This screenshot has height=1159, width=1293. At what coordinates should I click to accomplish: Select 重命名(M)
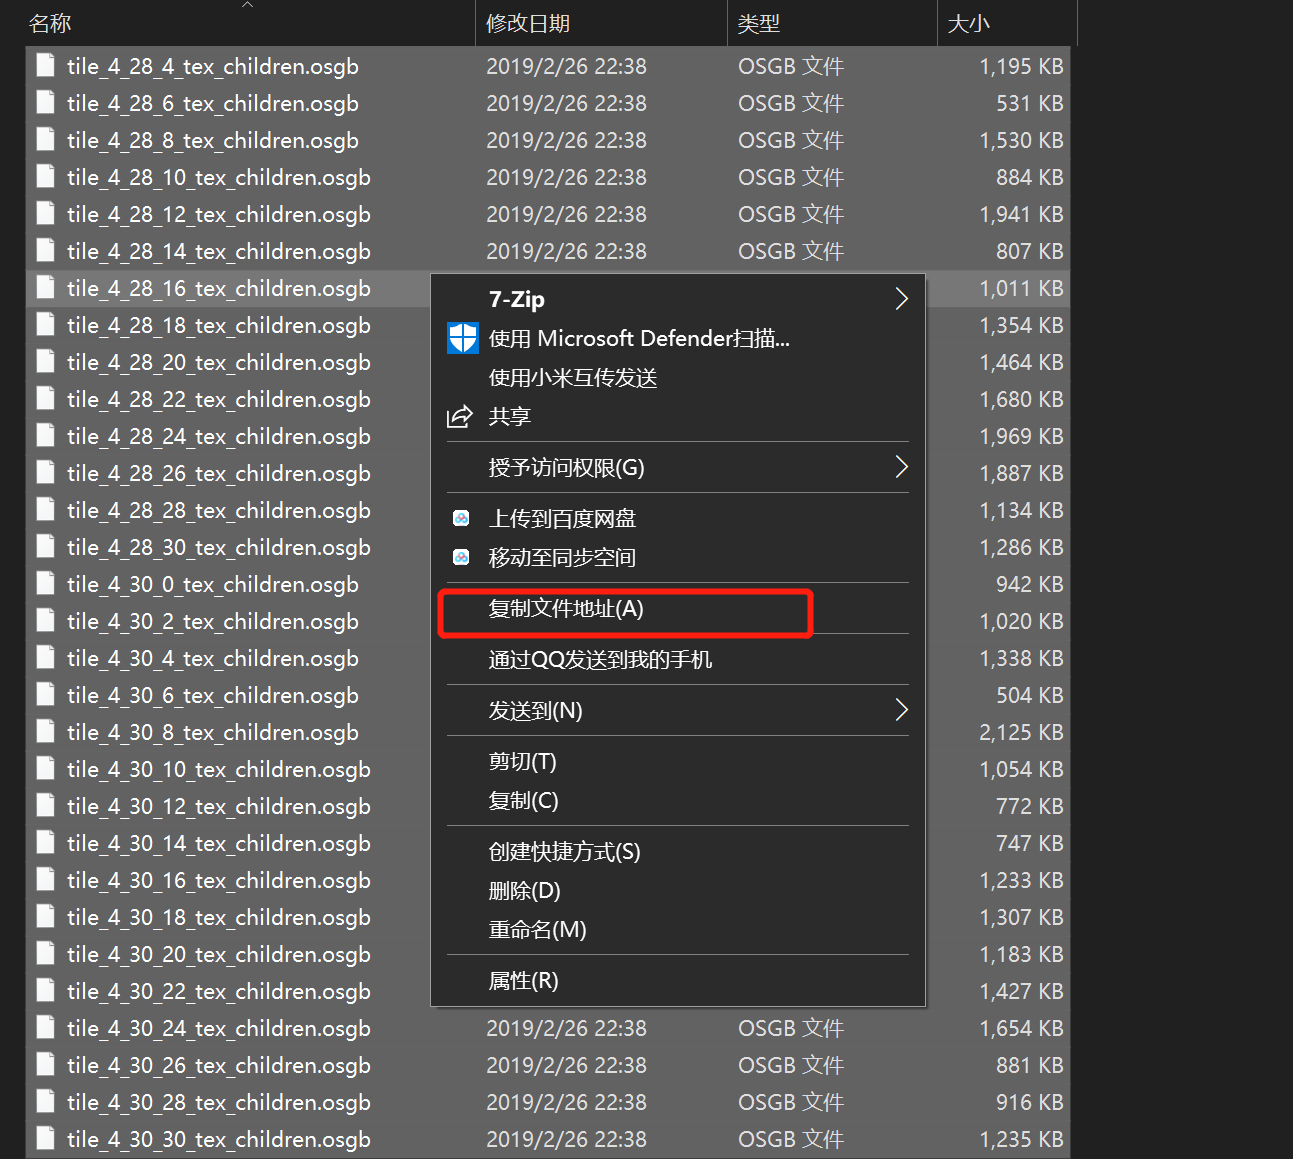[x=678, y=929]
